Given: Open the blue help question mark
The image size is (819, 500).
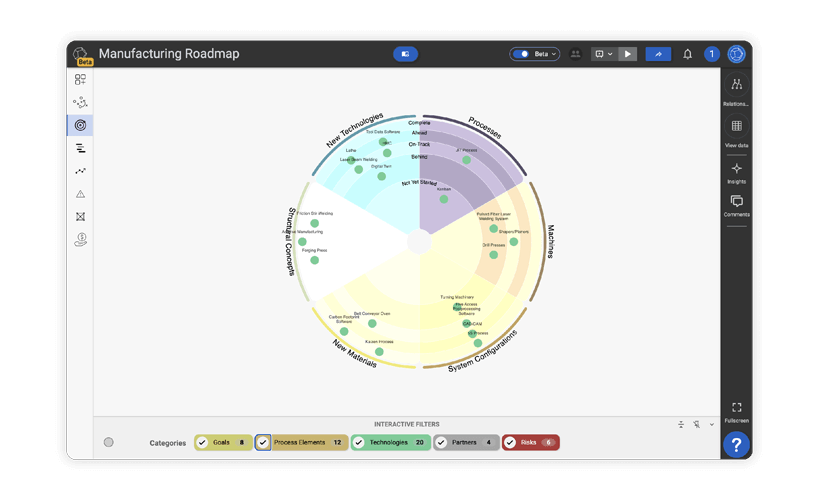Looking at the screenshot, I should pyautogui.click(x=736, y=445).
